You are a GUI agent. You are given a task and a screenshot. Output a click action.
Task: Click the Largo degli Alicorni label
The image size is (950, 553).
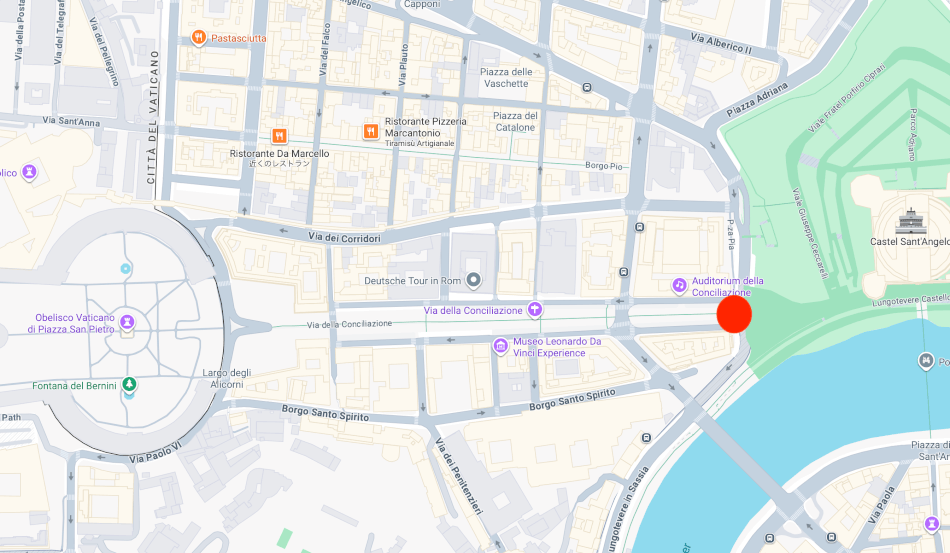point(227,379)
